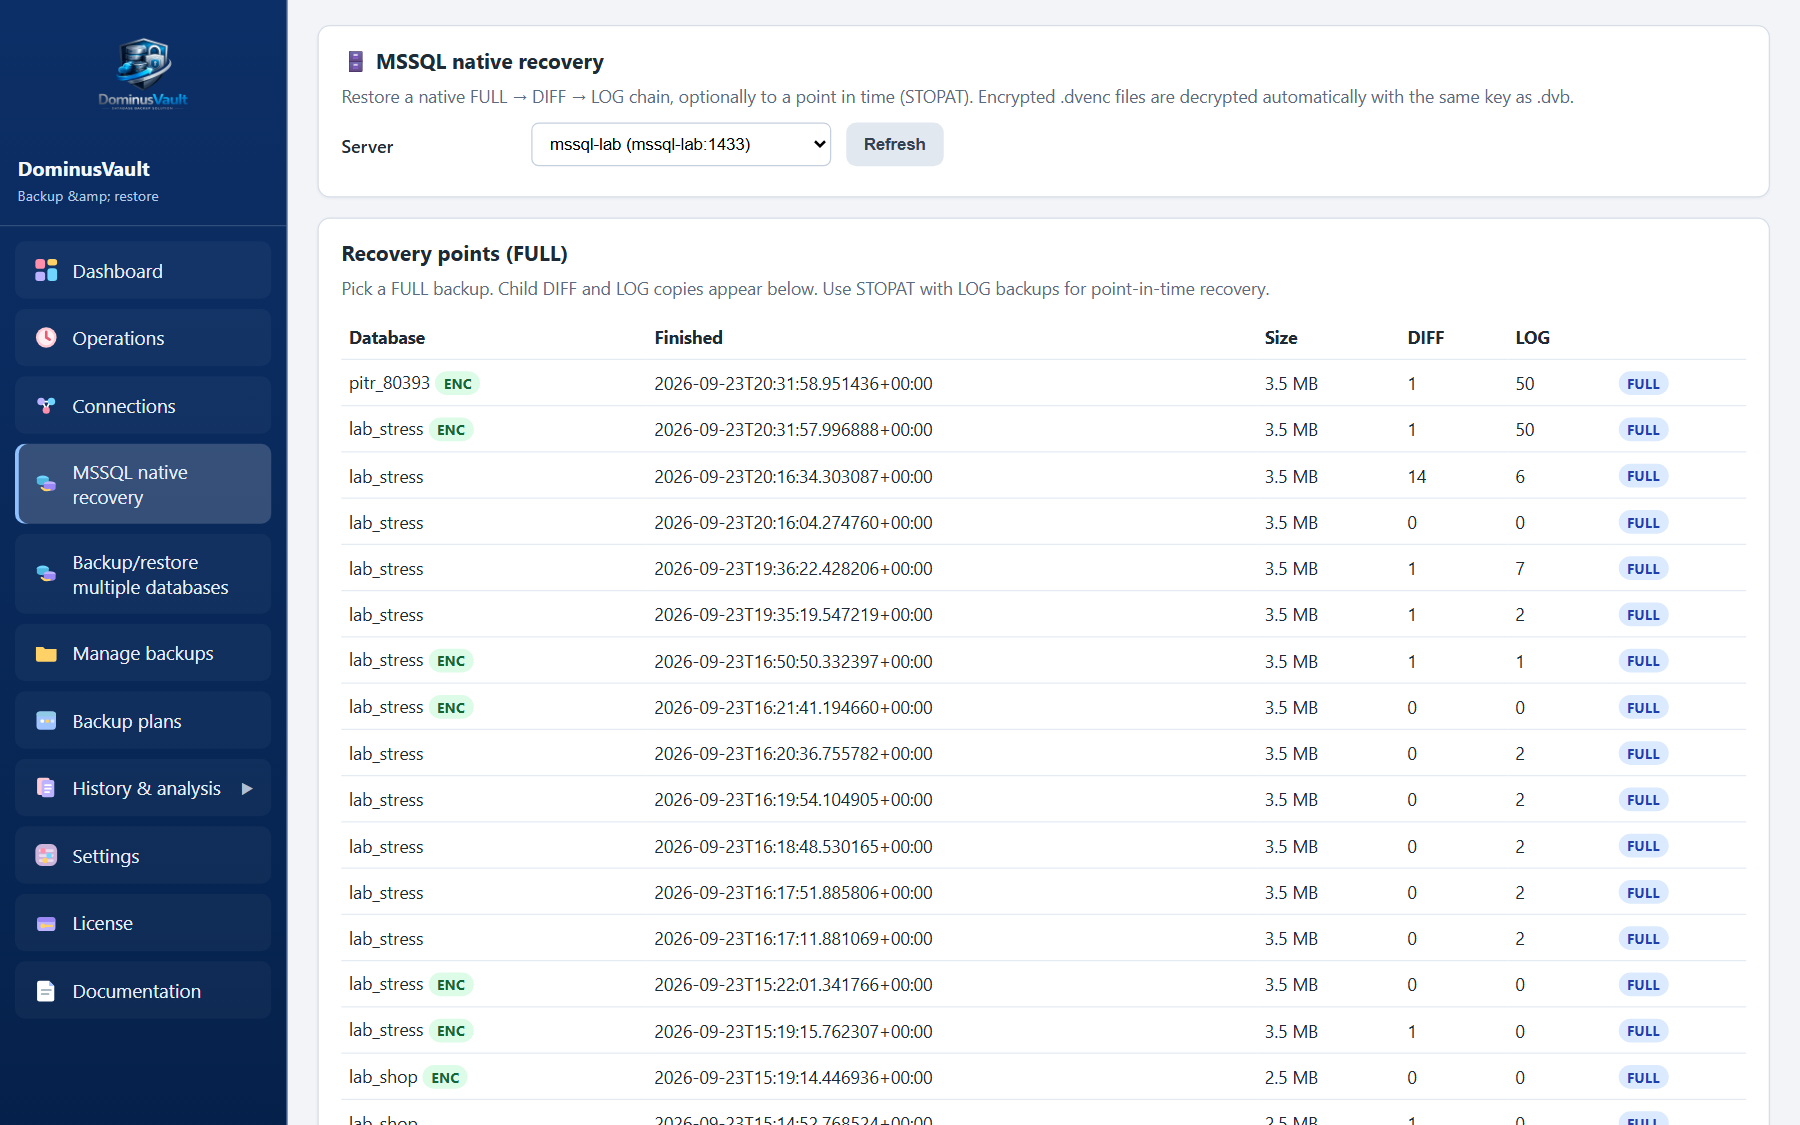This screenshot has width=1800, height=1125.
Task: Click LOG value 7 in 19:36:22 row
Action: tap(1520, 569)
